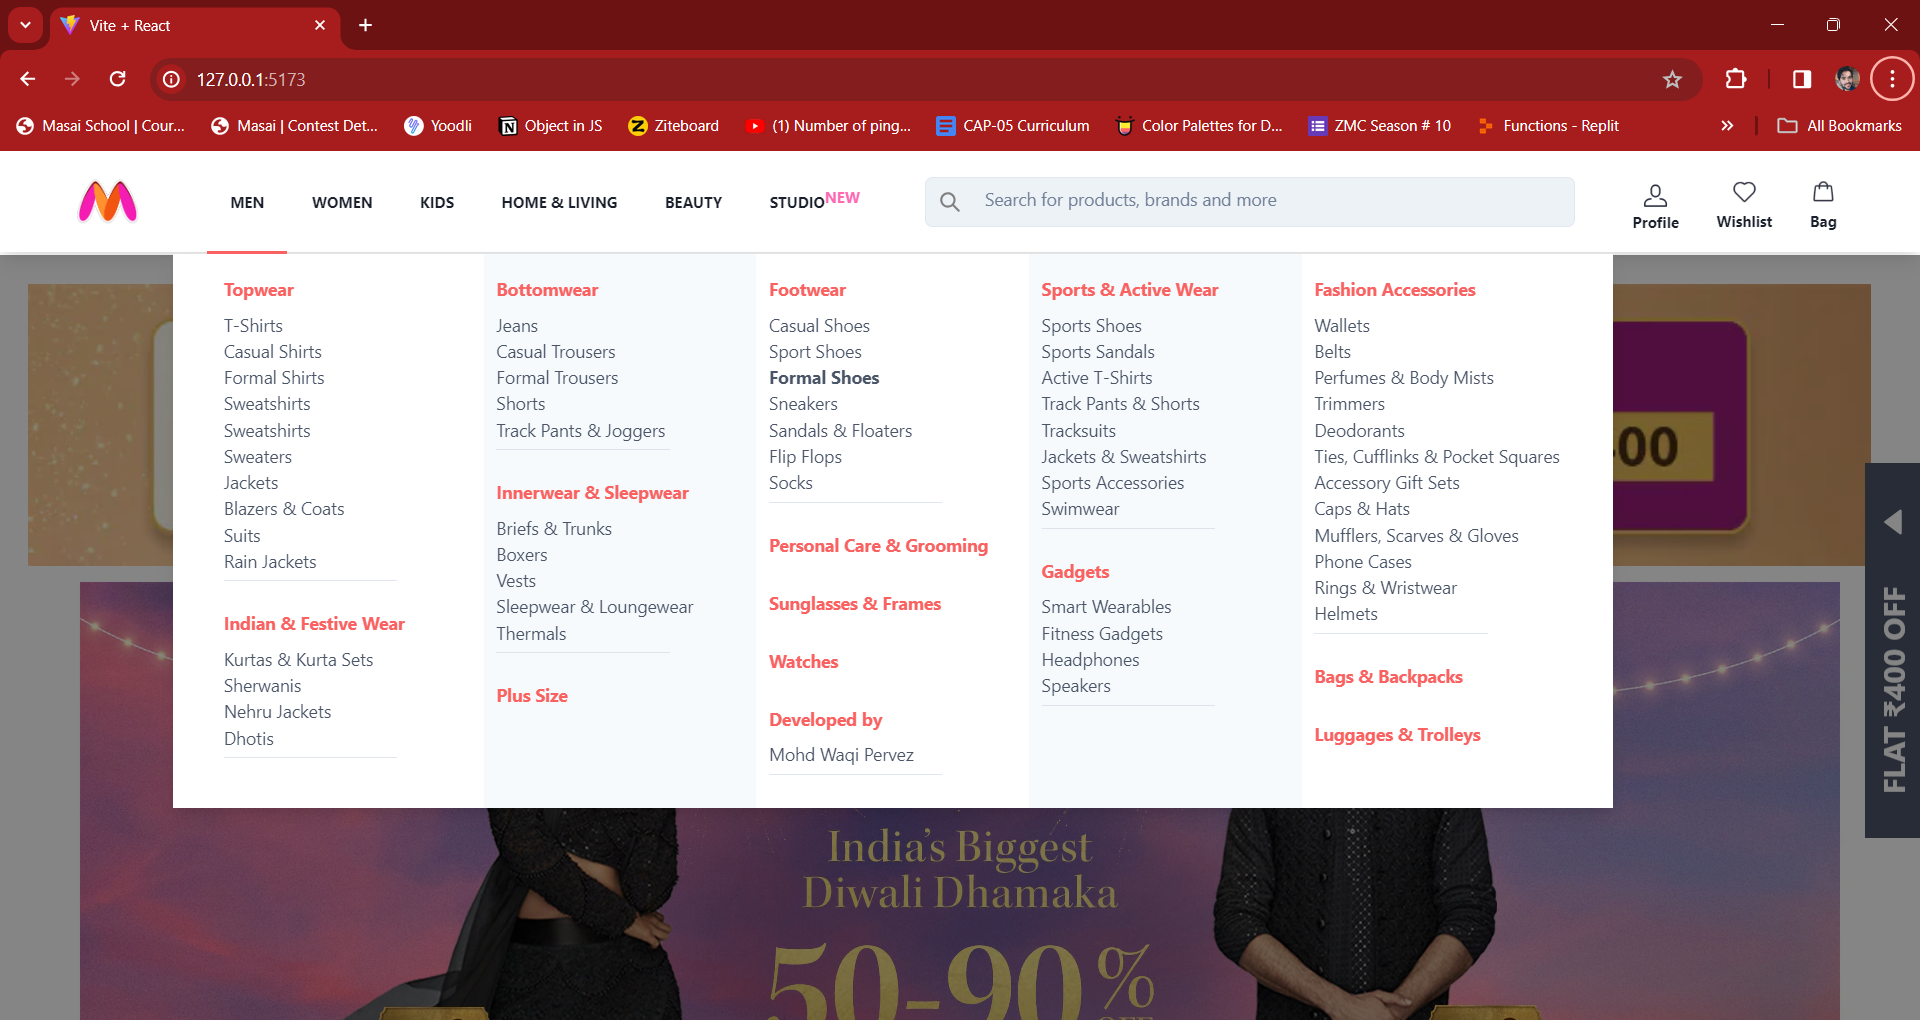Open Jeans under Bottomwear
The height and width of the screenshot is (1020, 1920).
click(517, 326)
